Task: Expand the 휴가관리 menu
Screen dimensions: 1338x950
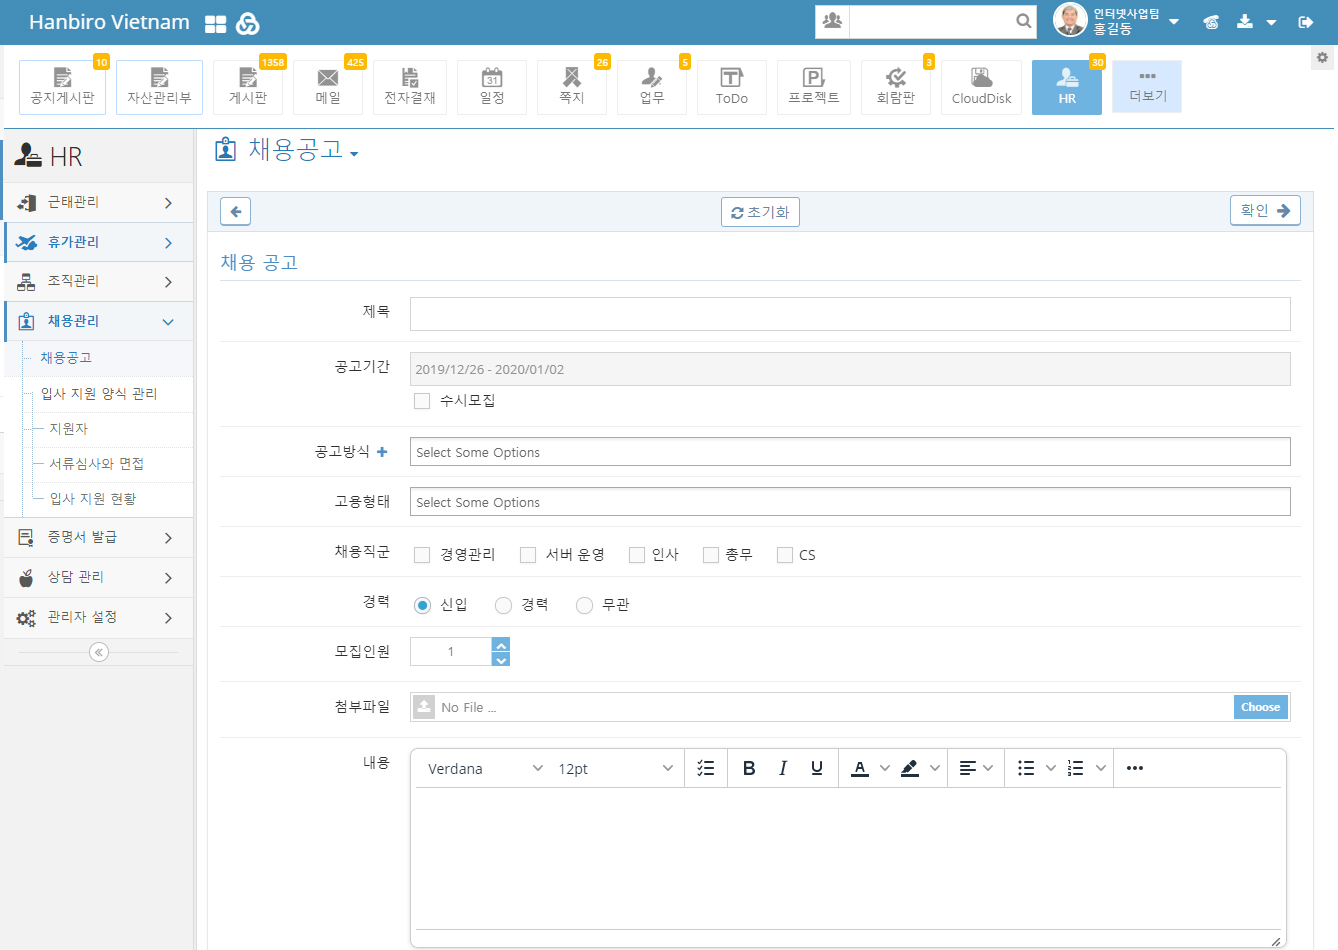Action: click(x=98, y=242)
